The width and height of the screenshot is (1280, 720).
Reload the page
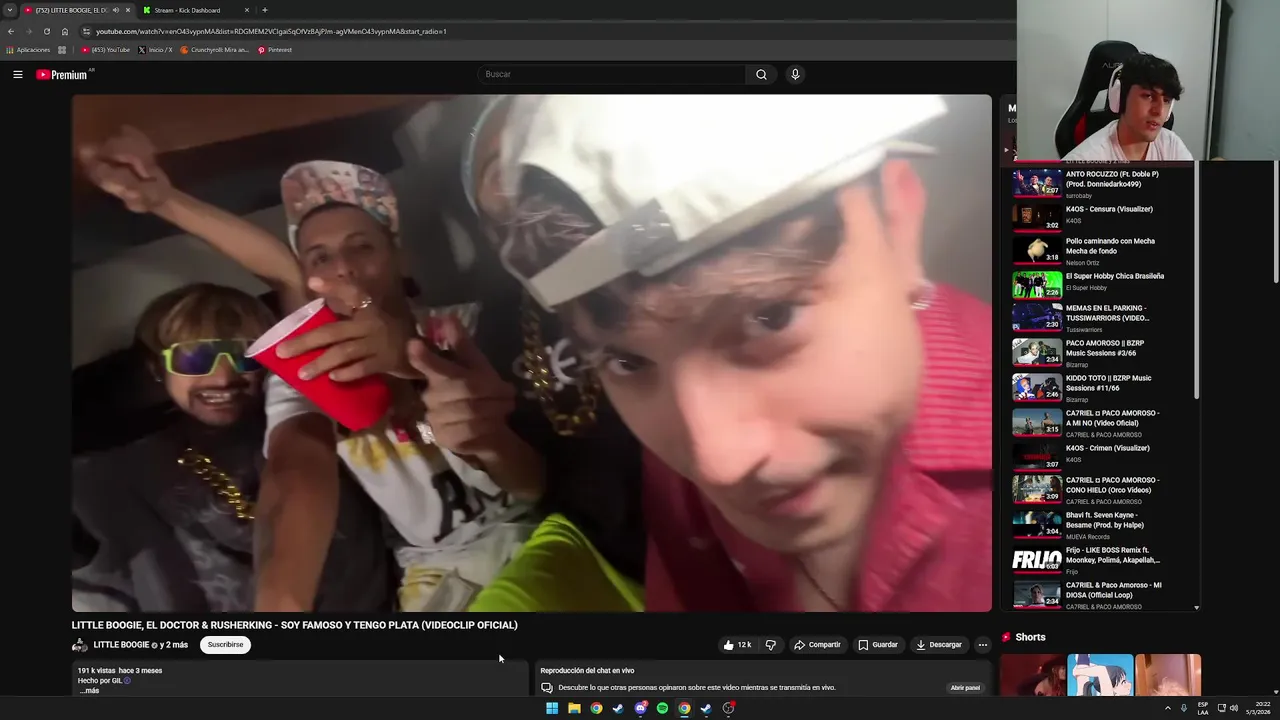pos(46,31)
